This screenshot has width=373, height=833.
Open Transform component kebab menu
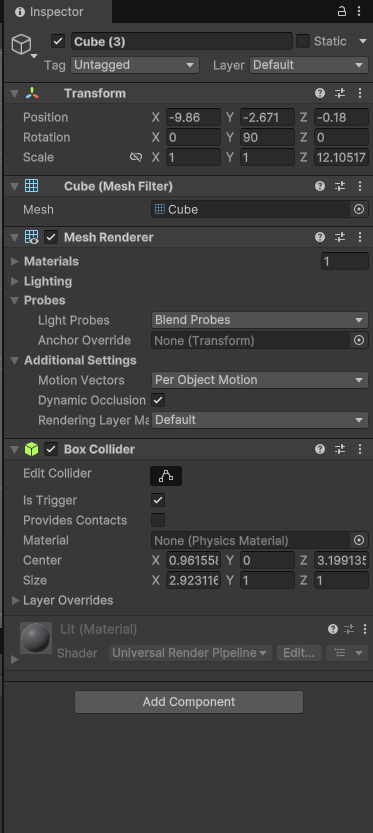click(x=360, y=94)
